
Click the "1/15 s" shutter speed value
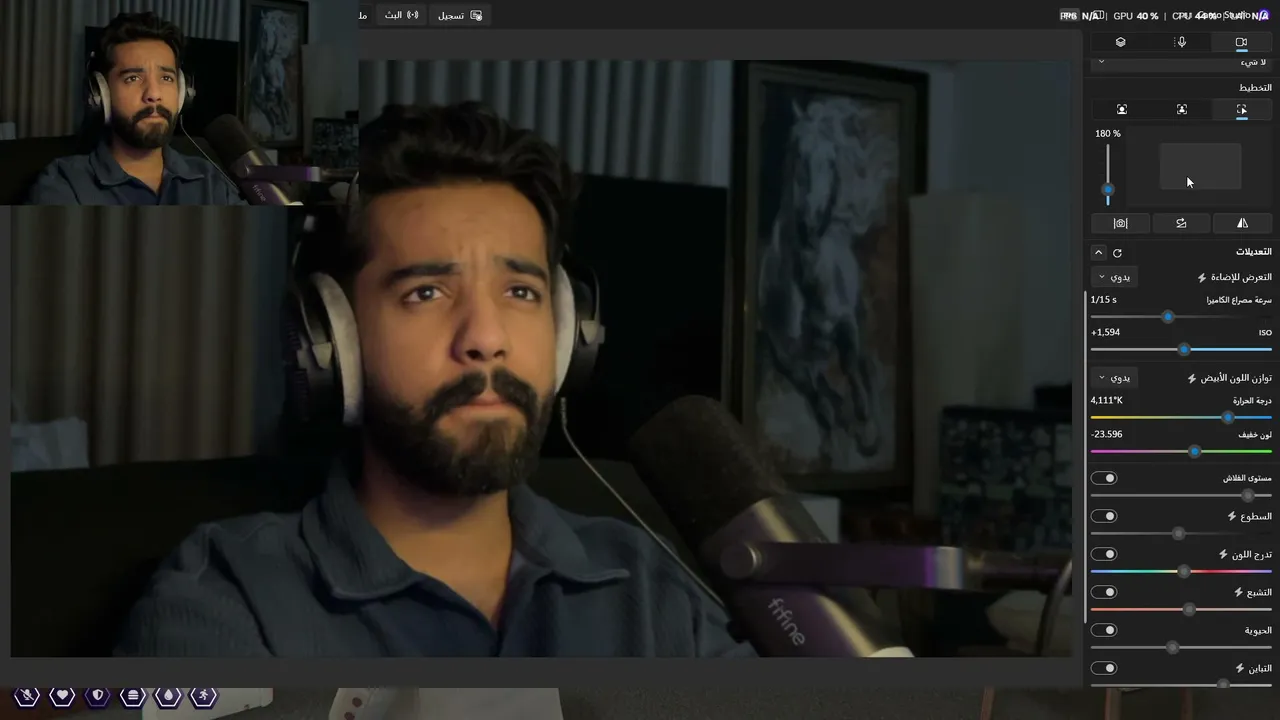[1104, 300]
